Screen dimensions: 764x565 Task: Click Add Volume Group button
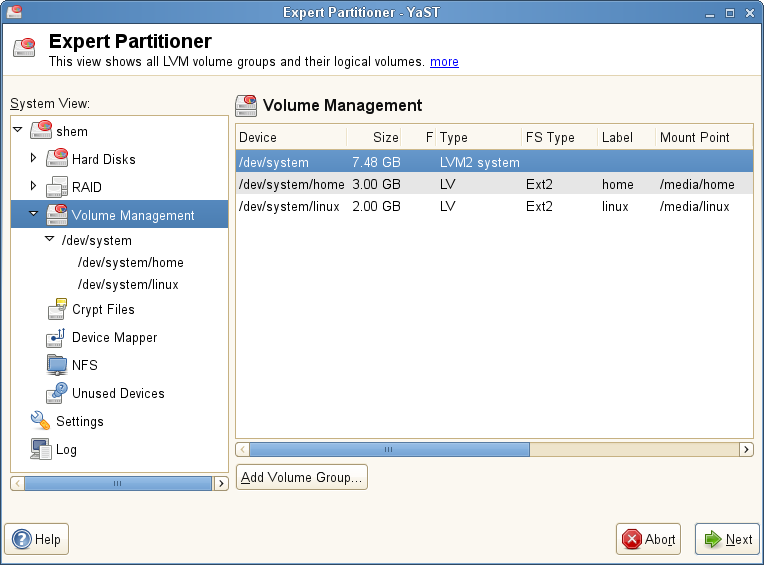(302, 477)
